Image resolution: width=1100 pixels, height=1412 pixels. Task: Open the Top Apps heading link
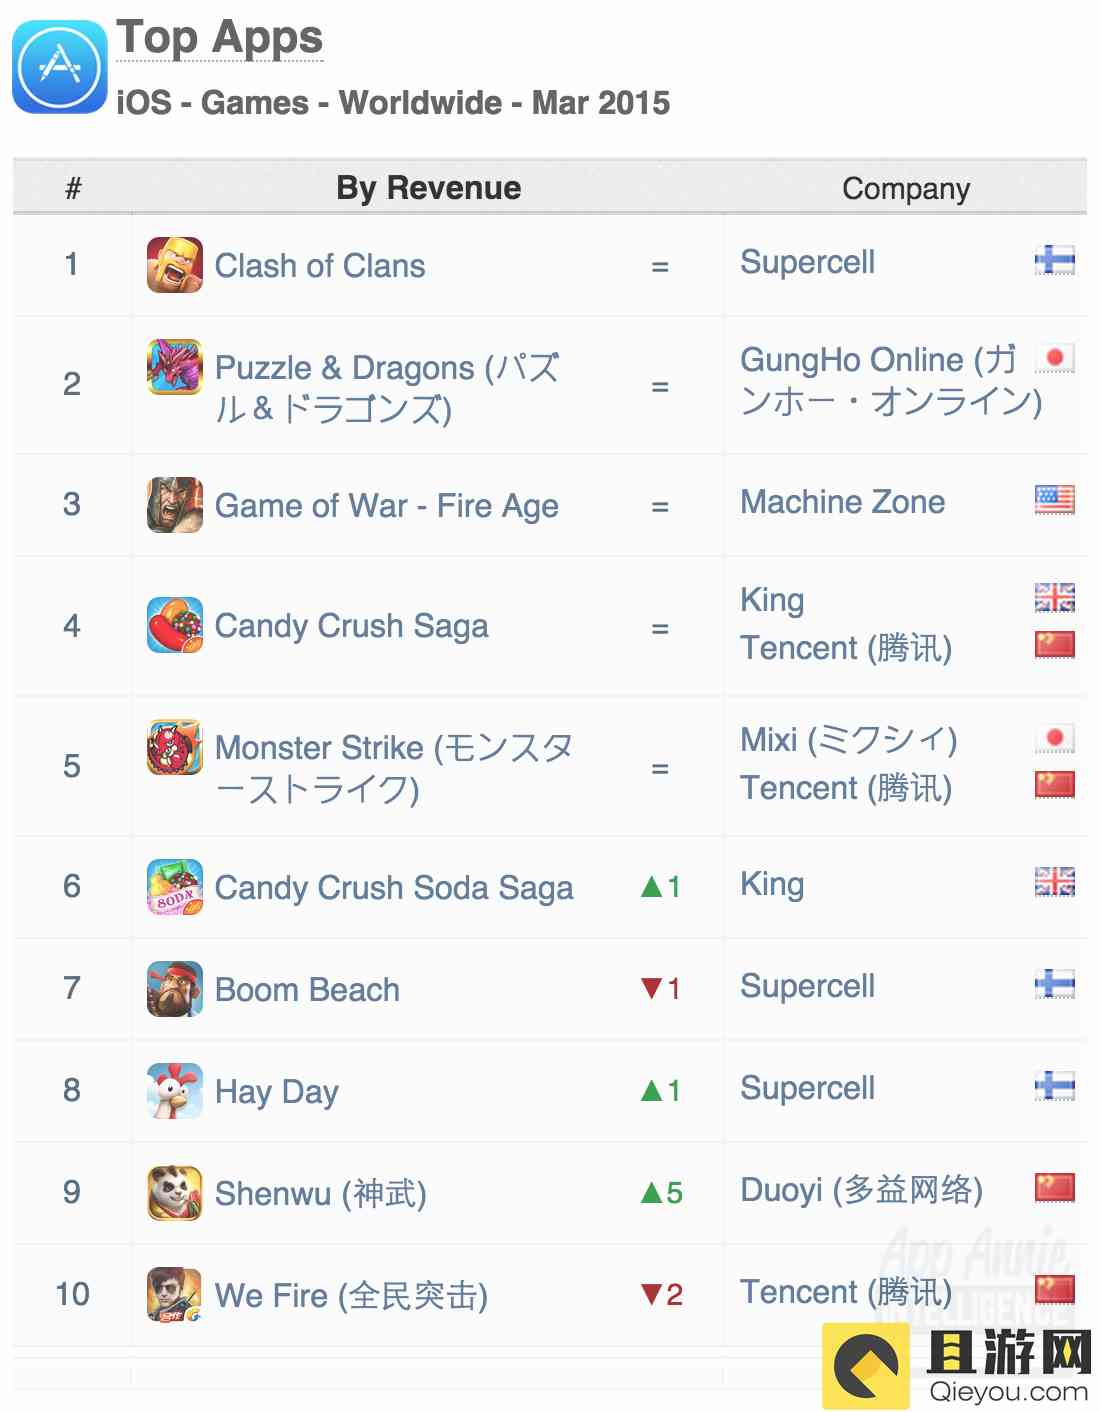click(220, 38)
